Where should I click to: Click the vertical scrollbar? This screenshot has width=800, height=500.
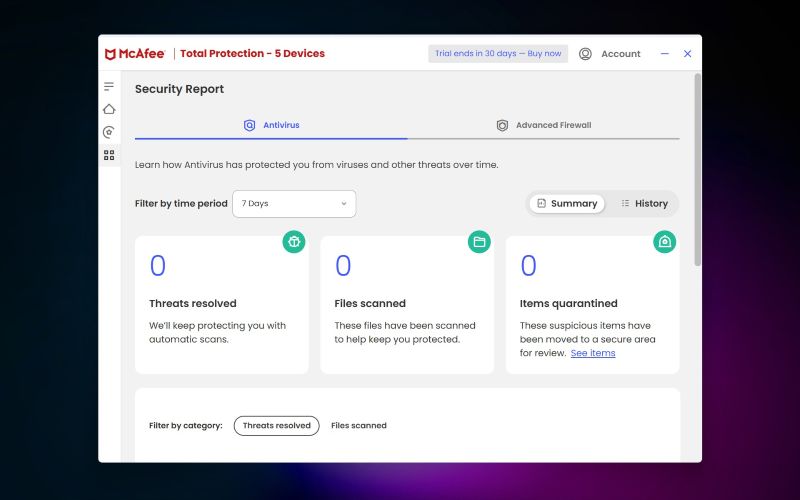tap(697, 169)
